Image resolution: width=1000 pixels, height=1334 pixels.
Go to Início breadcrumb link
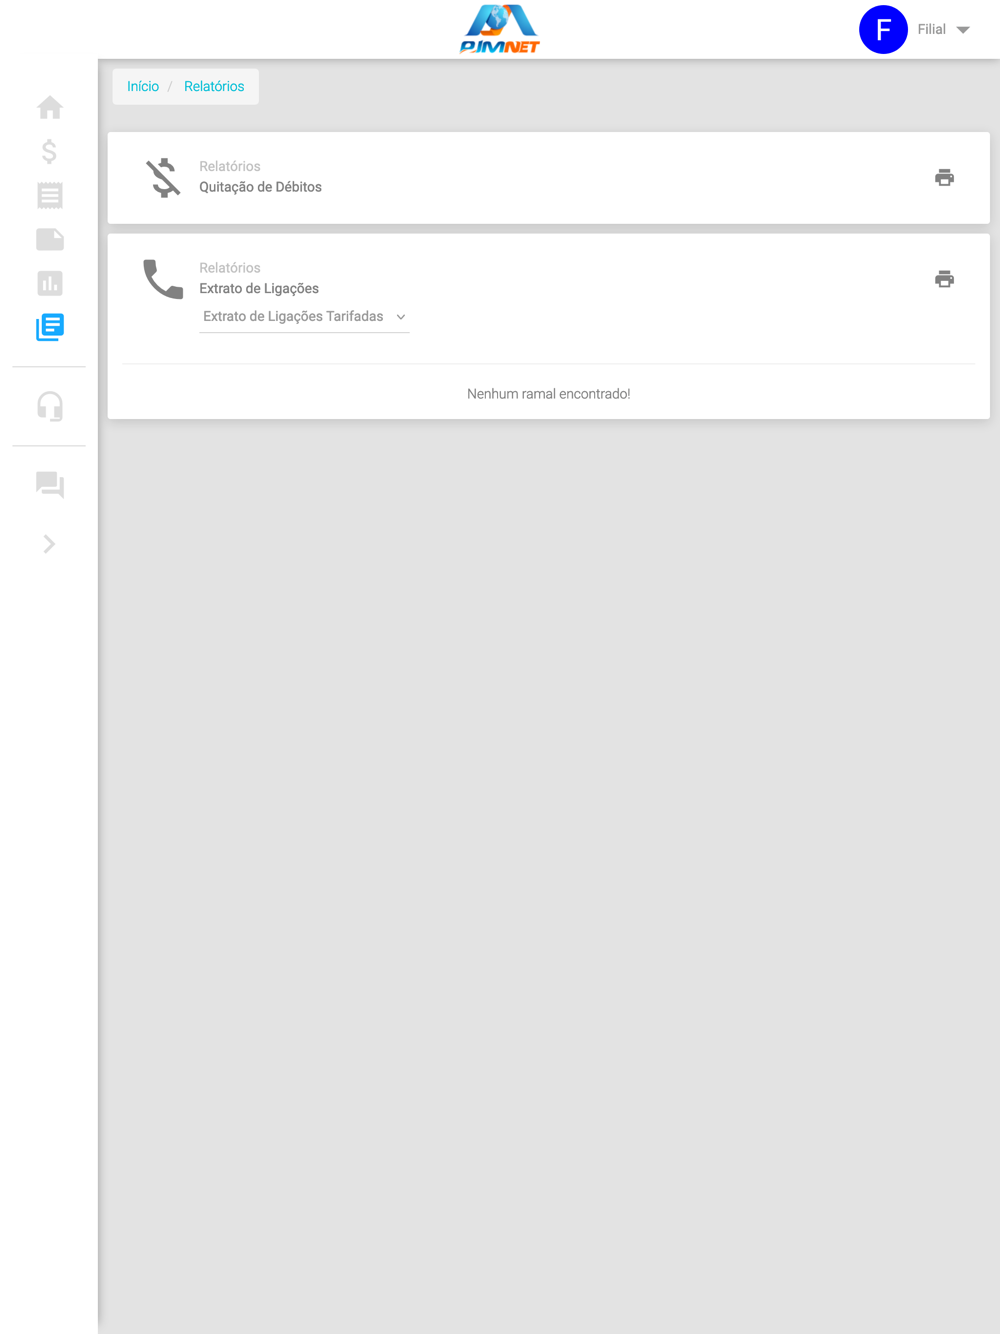(x=143, y=87)
